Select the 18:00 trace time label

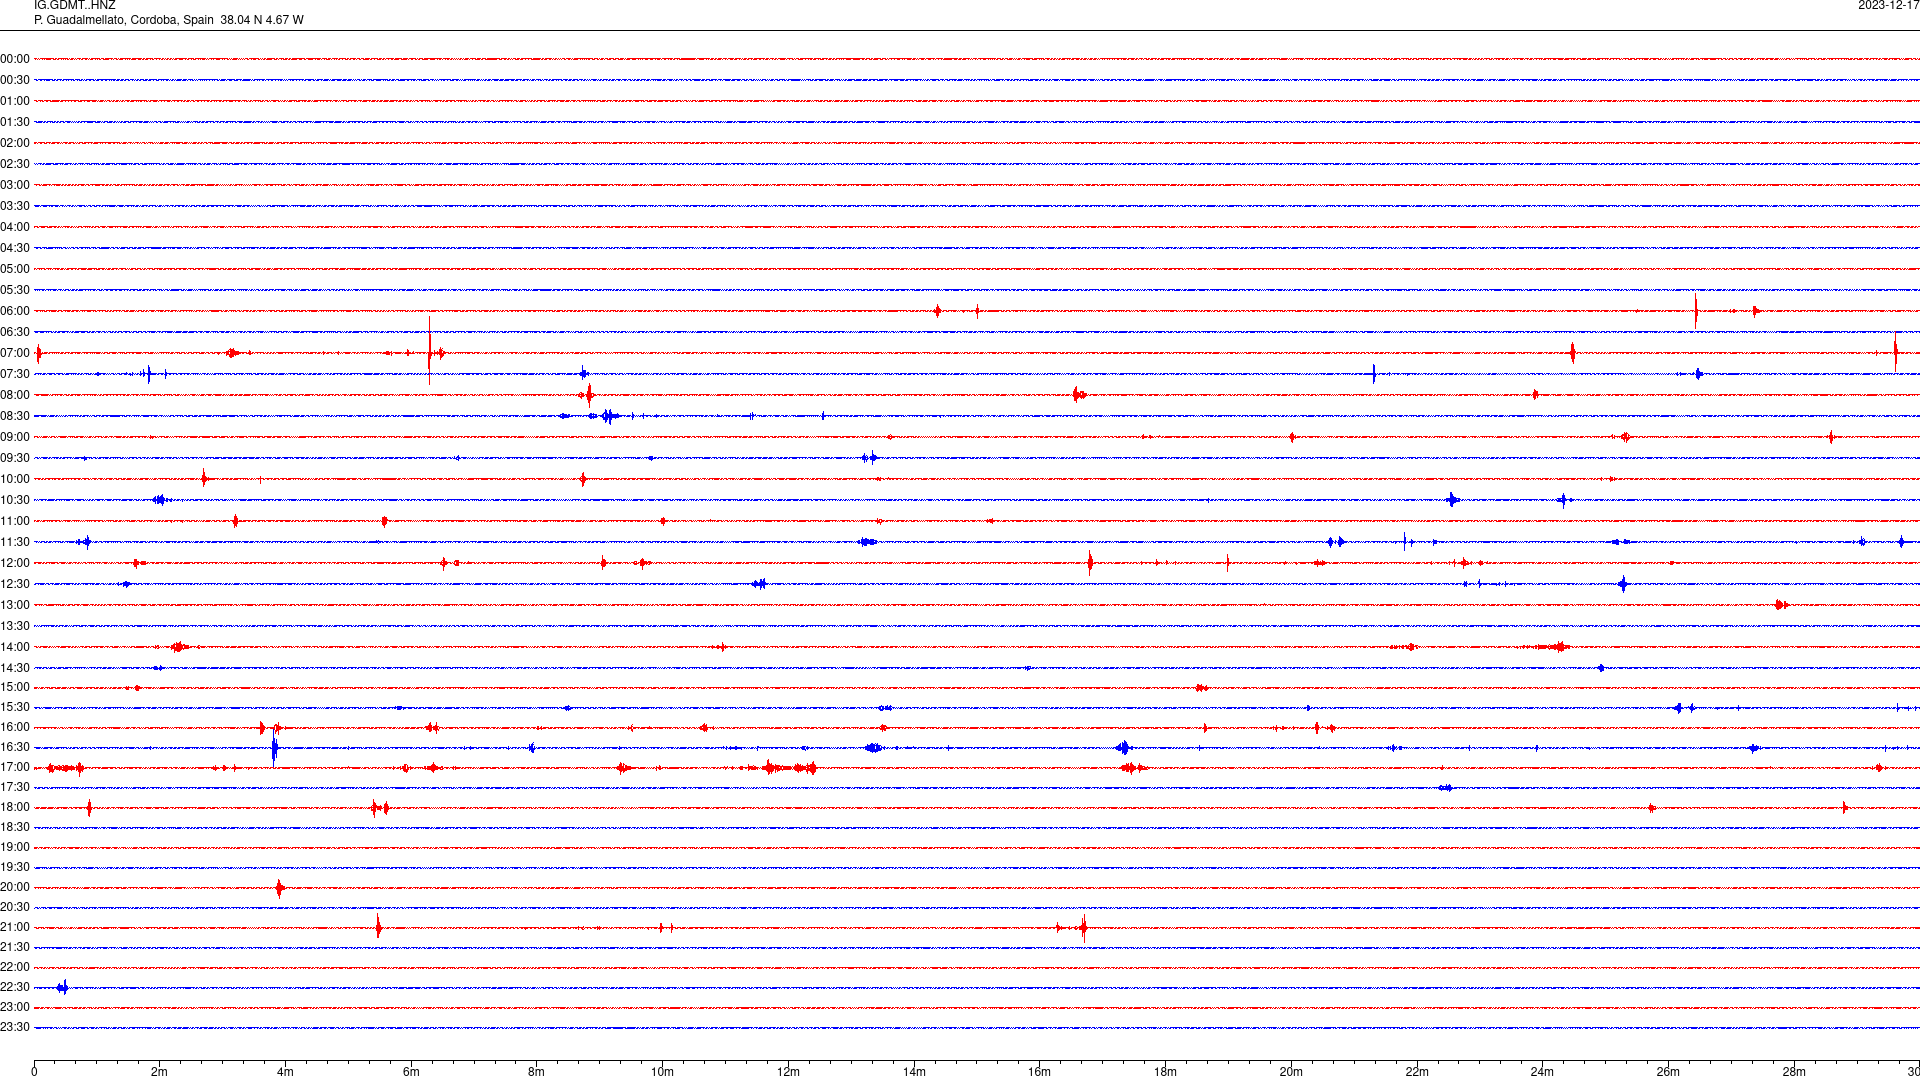pyautogui.click(x=15, y=807)
